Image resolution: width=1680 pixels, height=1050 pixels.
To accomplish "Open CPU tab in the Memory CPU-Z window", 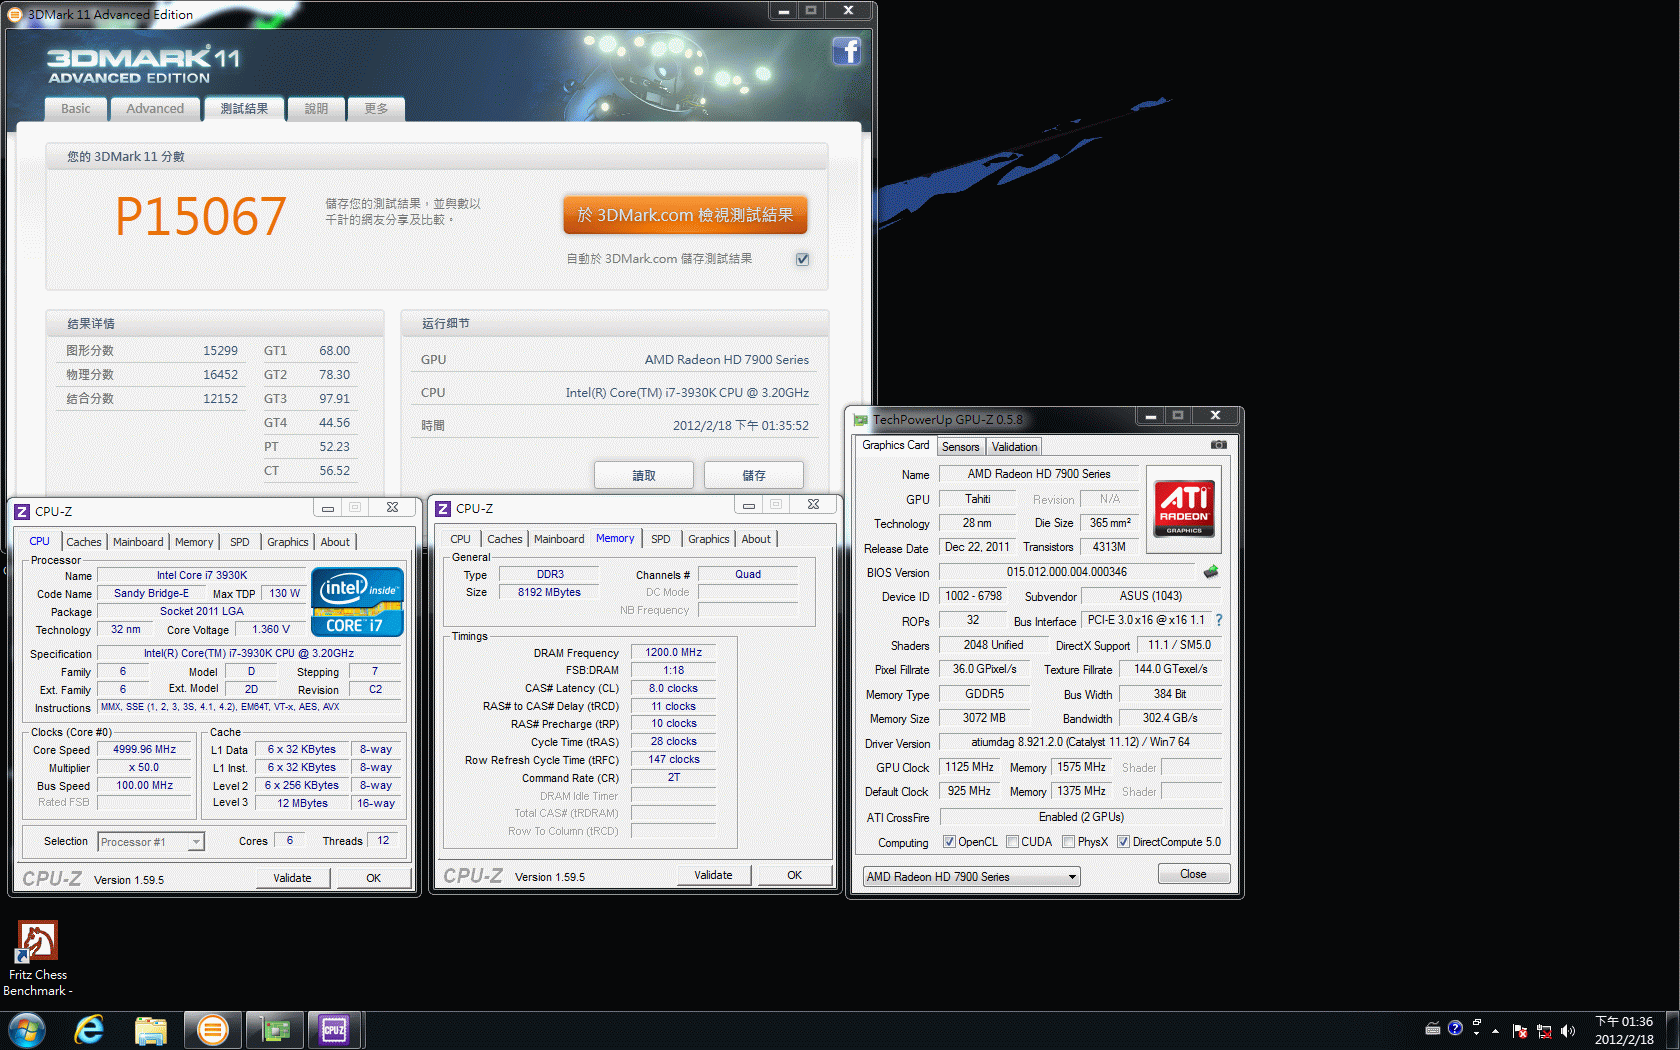I will (460, 539).
